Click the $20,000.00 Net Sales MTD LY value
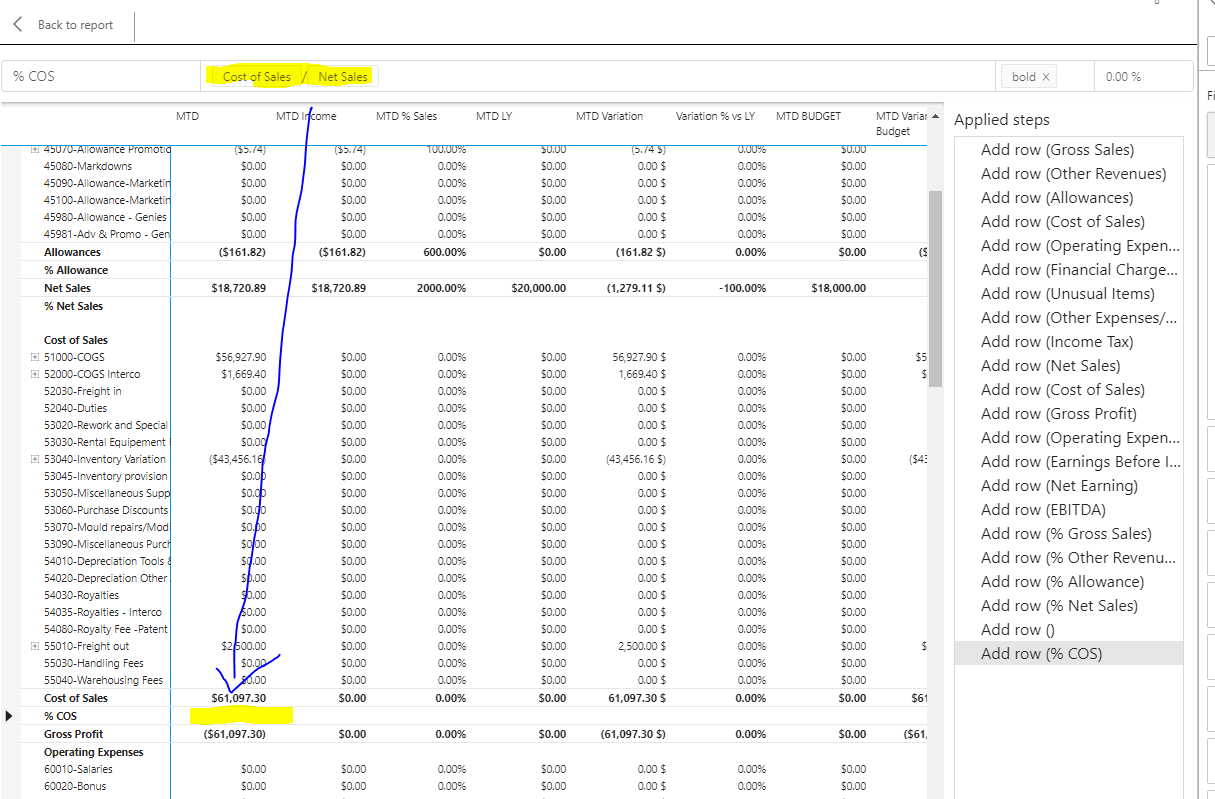This screenshot has height=799, width=1215. 538,288
